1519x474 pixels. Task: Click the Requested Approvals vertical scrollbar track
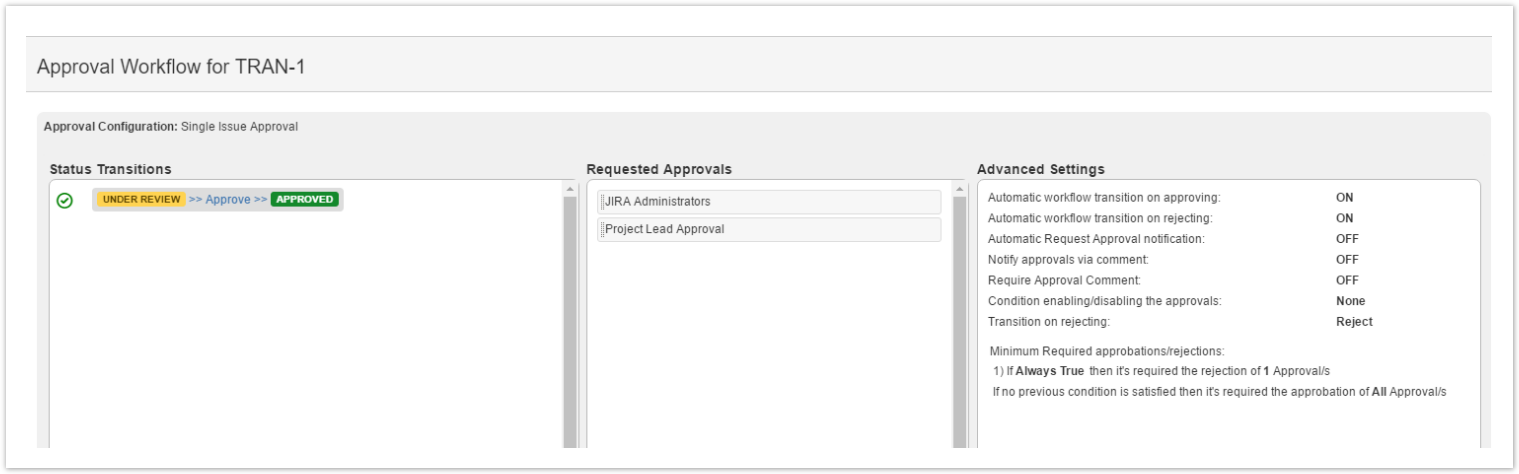click(960, 320)
